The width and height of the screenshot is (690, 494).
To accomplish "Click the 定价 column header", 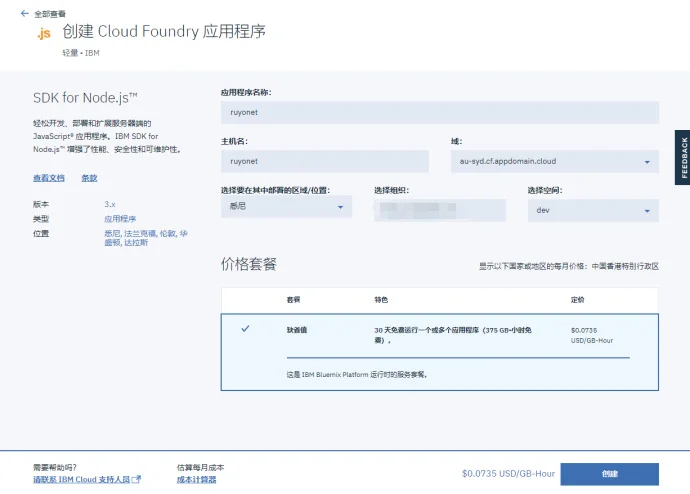I will tap(577, 300).
